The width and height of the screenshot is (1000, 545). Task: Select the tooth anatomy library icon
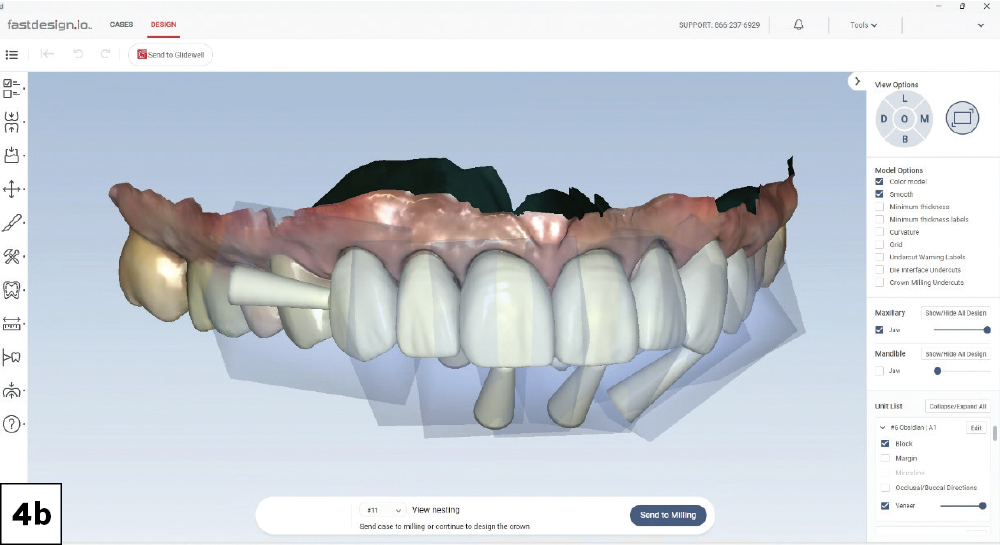coord(11,290)
